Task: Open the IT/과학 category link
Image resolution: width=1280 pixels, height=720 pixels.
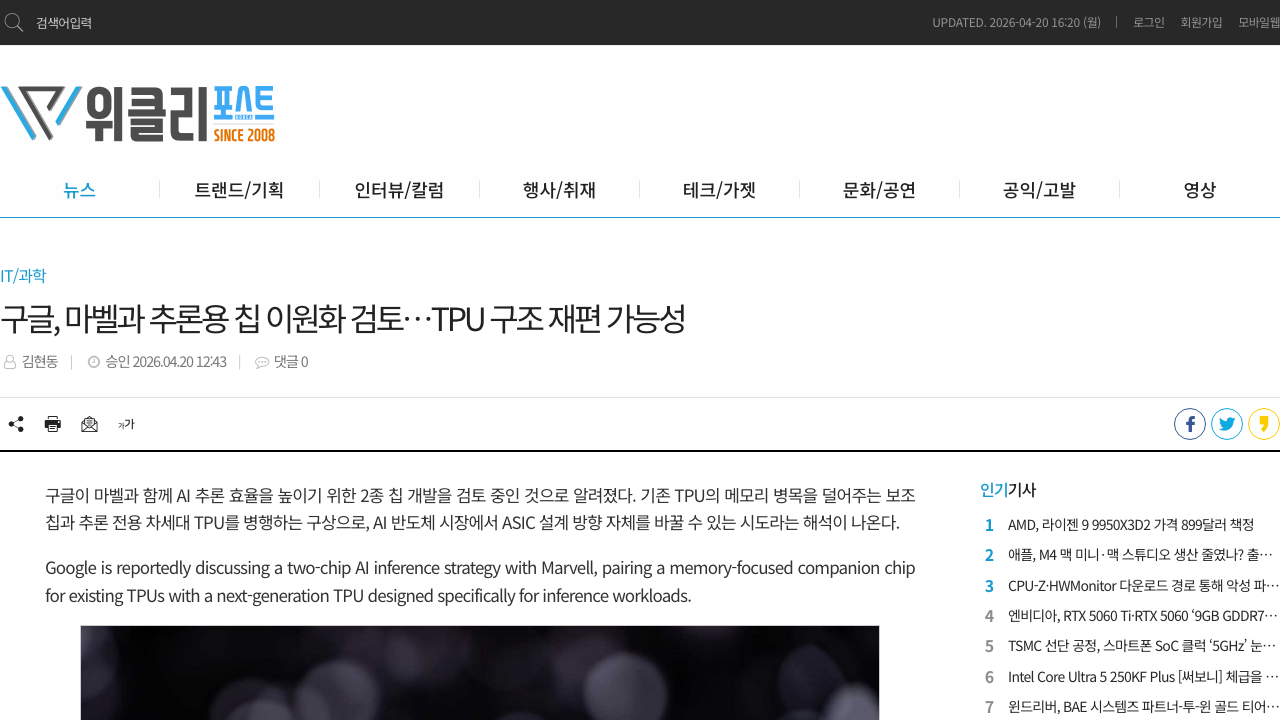Action: [23, 276]
